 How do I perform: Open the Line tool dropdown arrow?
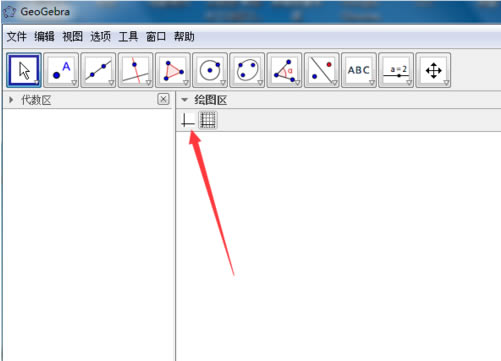(111, 83)
